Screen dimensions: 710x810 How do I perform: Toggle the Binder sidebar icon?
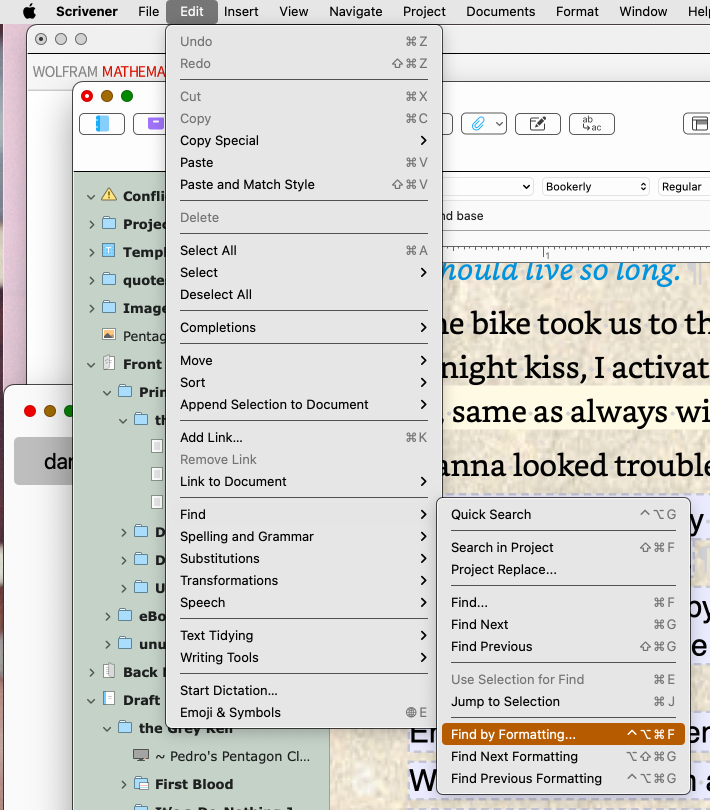click(x=102, y=124)
